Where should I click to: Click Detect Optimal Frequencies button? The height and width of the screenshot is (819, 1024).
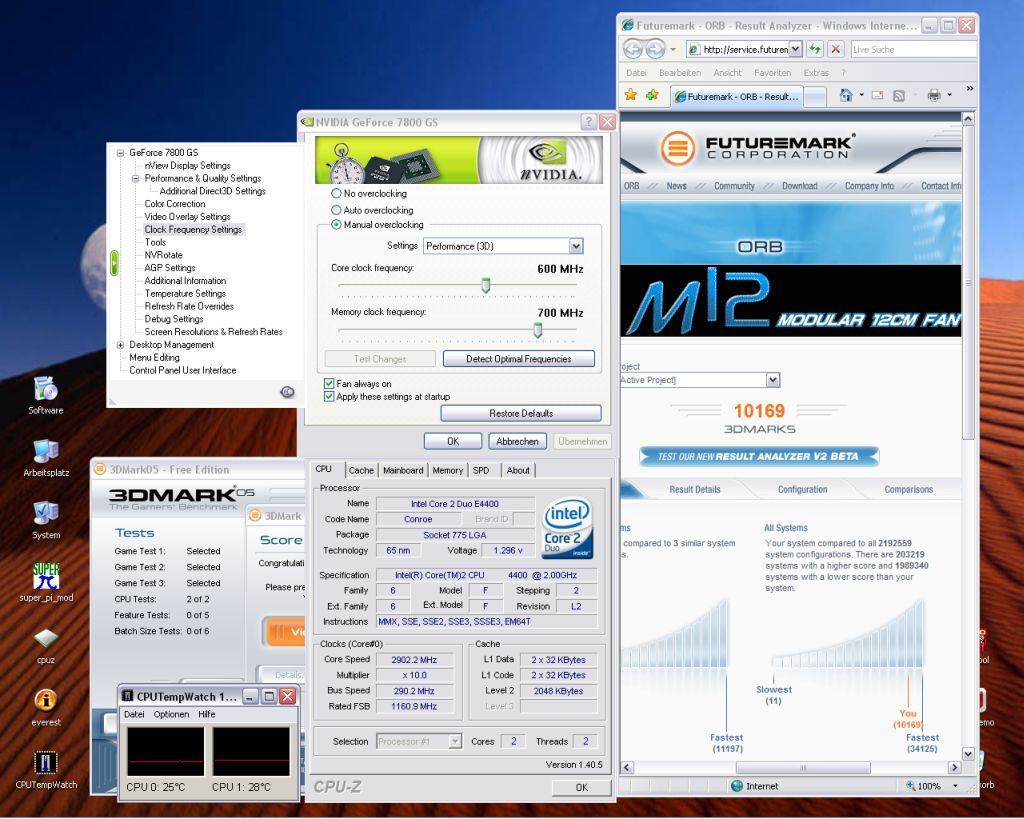519,359
